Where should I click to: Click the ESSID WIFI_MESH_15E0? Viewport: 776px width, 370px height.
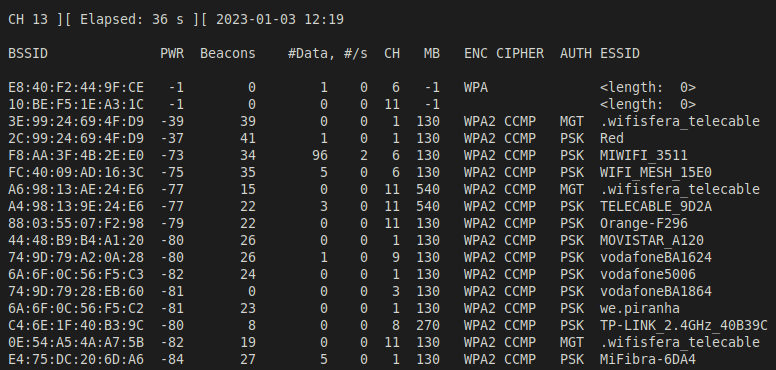tap(656, 172)
